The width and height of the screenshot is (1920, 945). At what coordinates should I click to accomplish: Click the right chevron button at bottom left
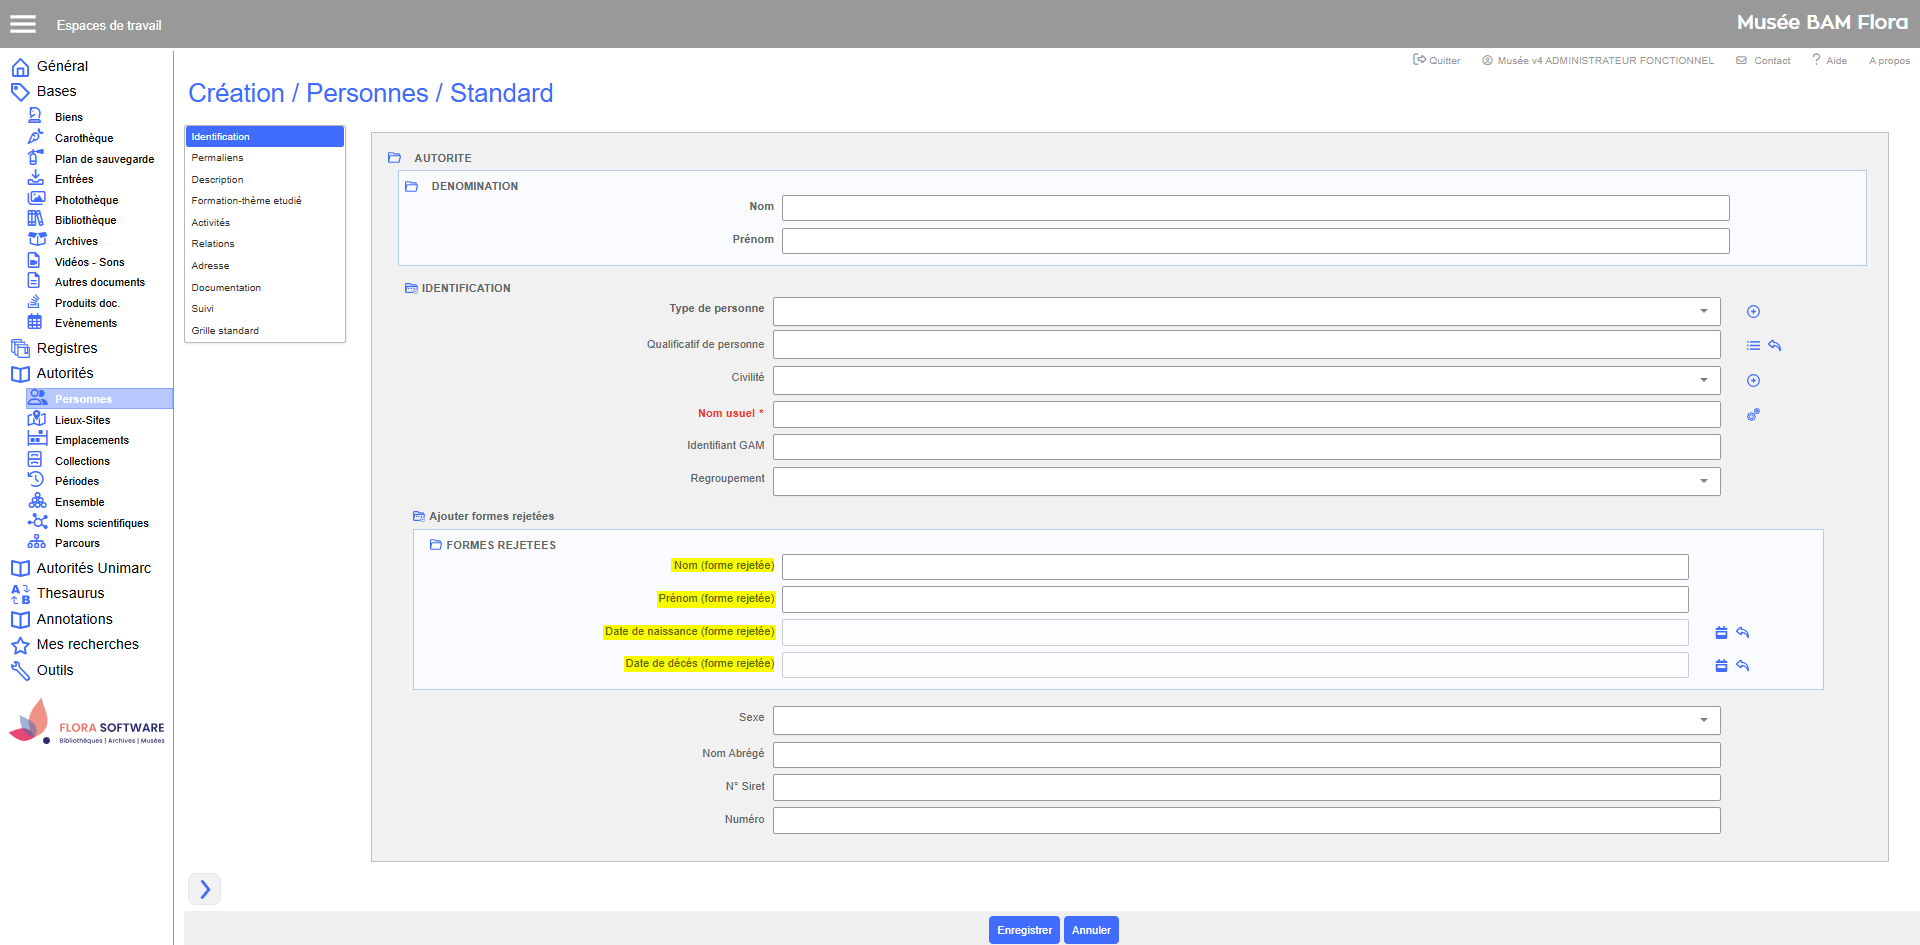pyautogui.click(x=205, y=889)
